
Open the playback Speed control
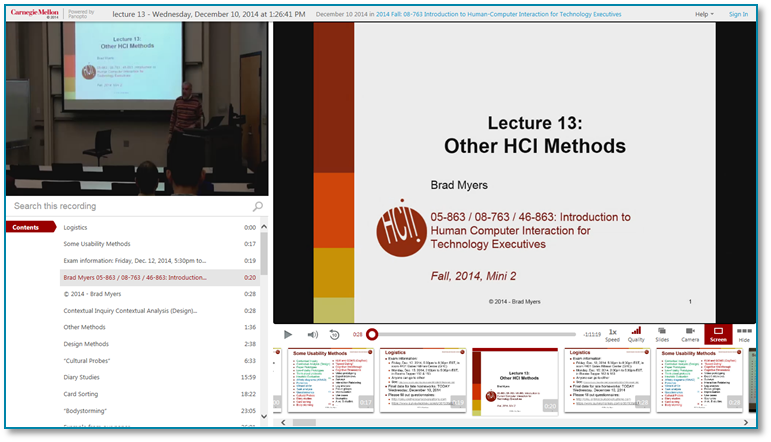(x=612, y=335)
